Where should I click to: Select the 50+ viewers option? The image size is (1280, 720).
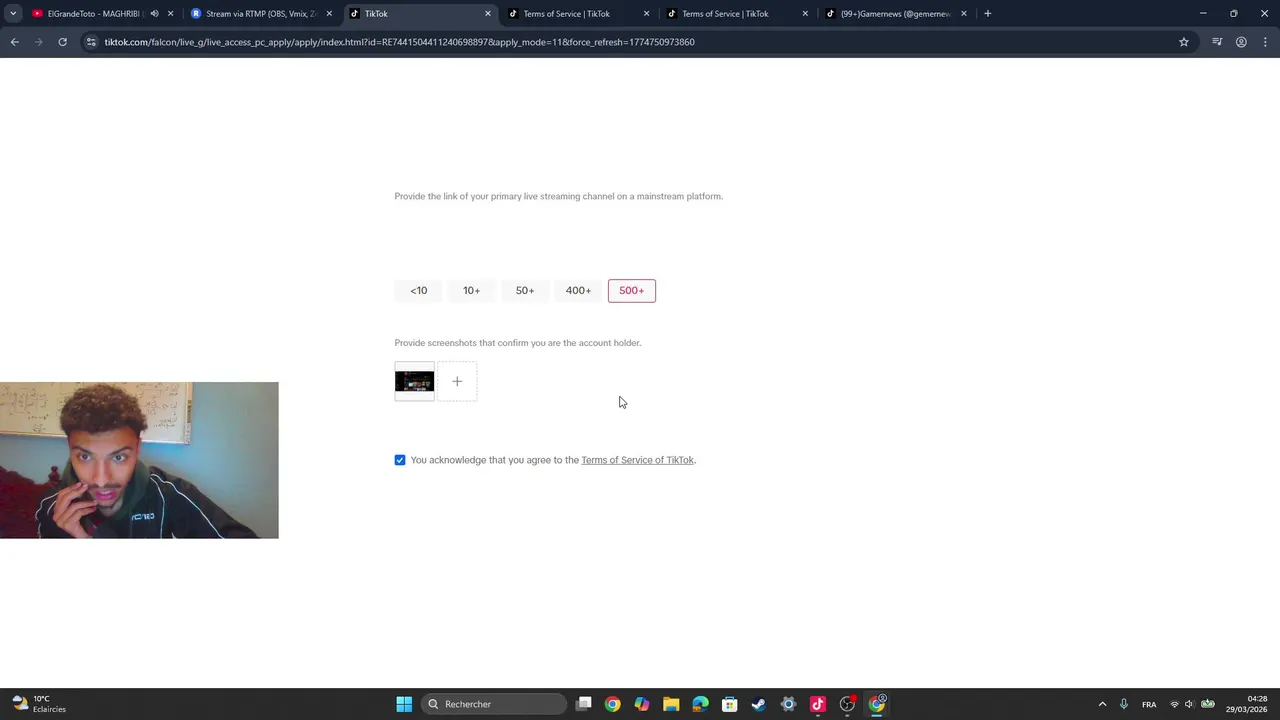pos(525,291)
